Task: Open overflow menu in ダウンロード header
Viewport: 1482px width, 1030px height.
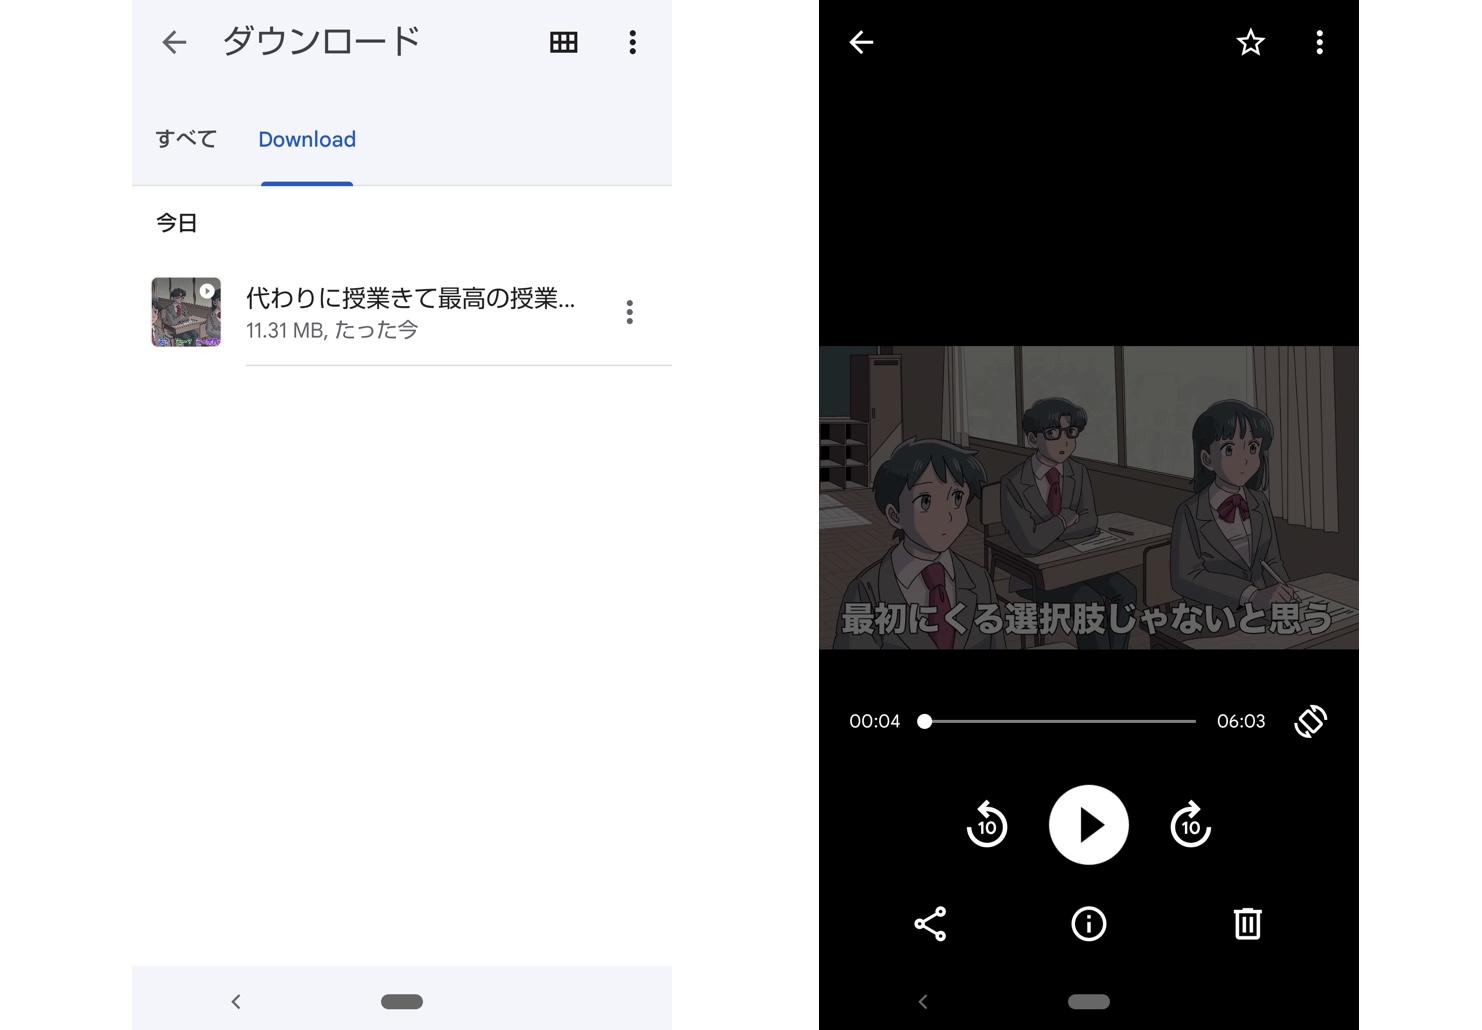Action: [x=632, y=42]
